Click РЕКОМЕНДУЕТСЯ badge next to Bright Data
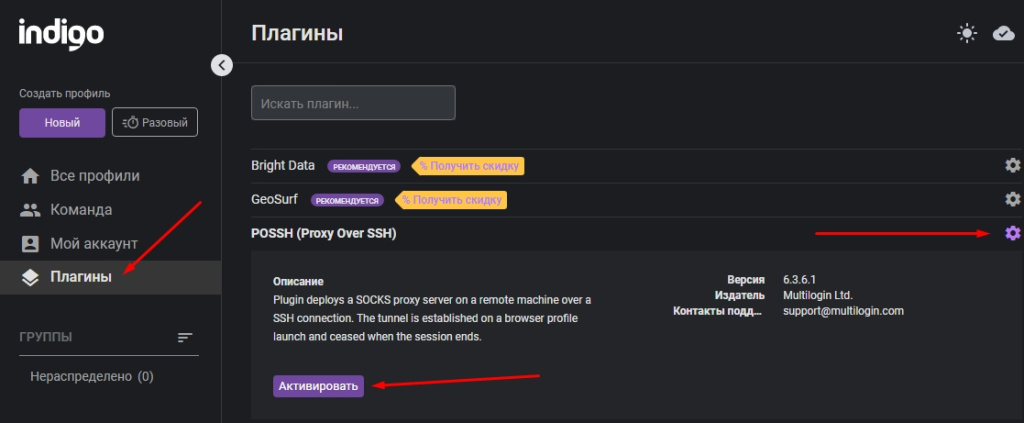 point(364,166)
